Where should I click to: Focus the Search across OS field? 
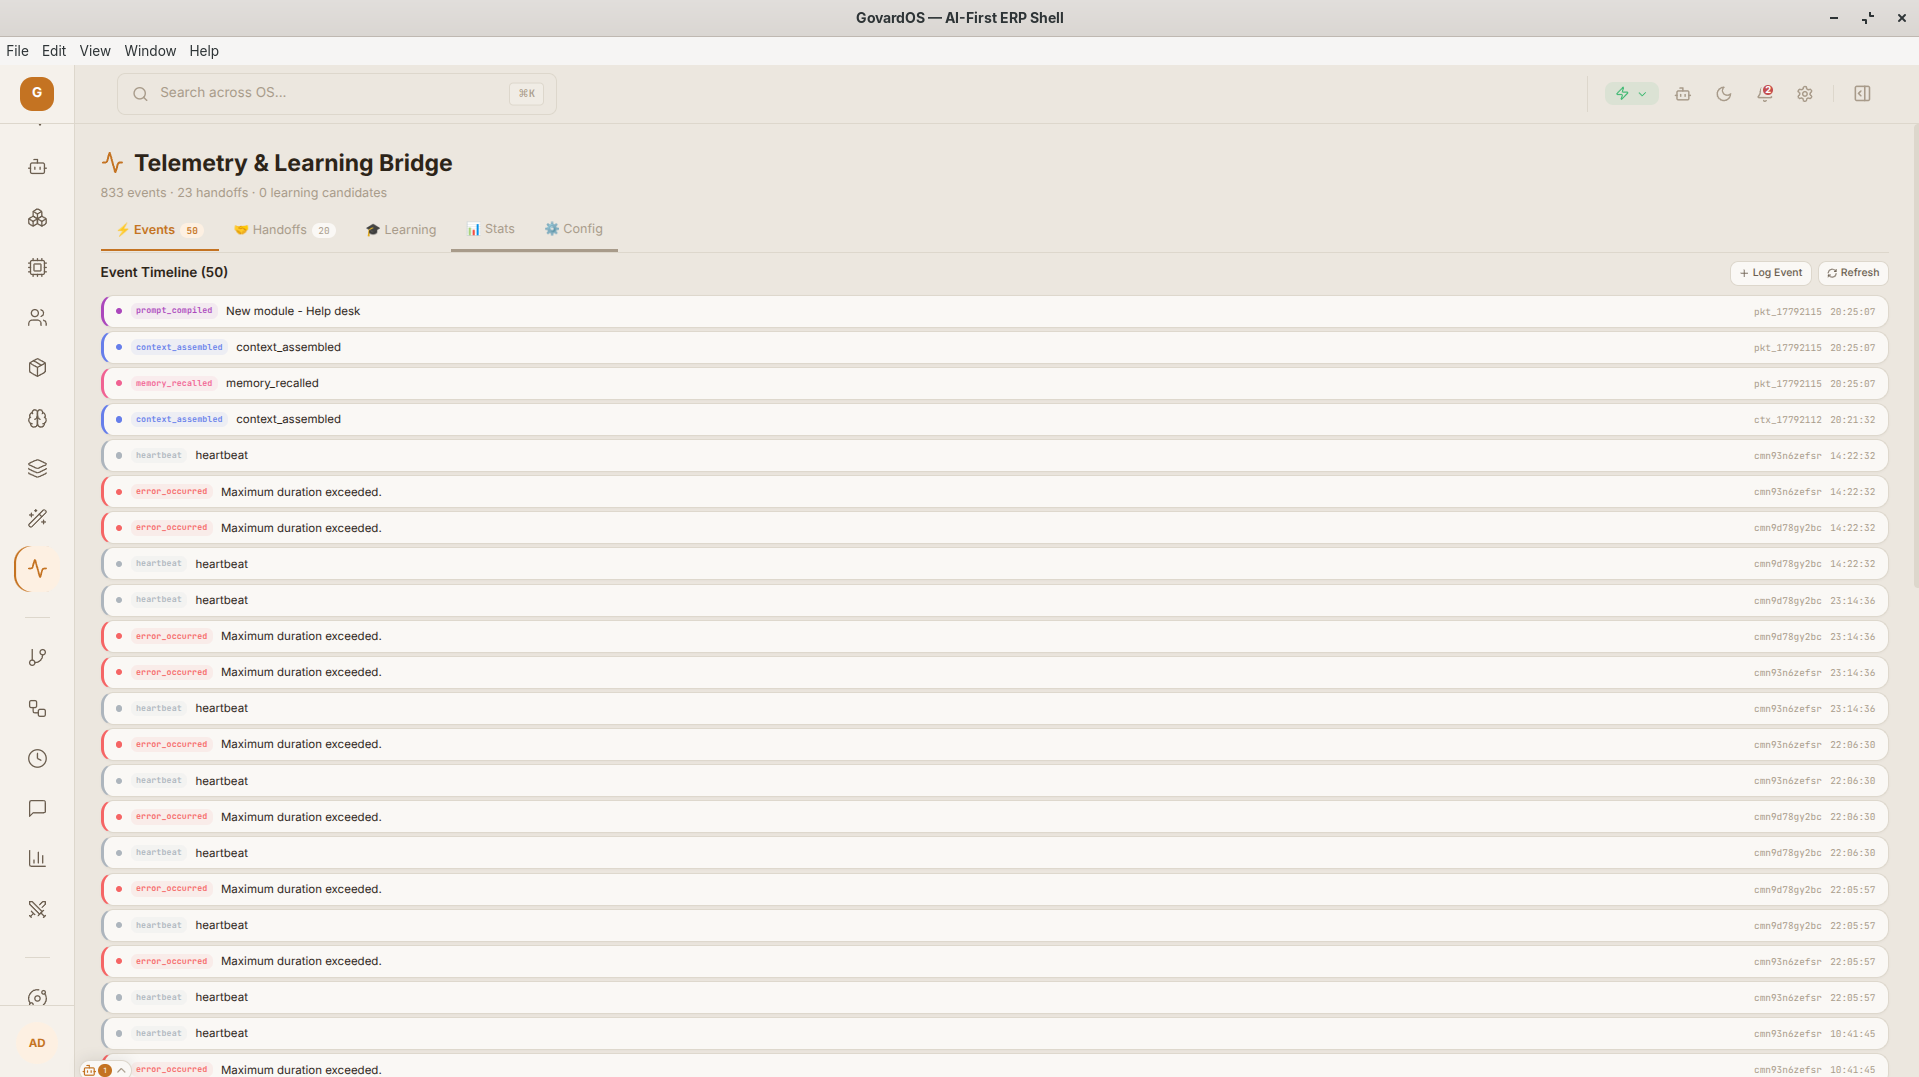pos(337,94)
